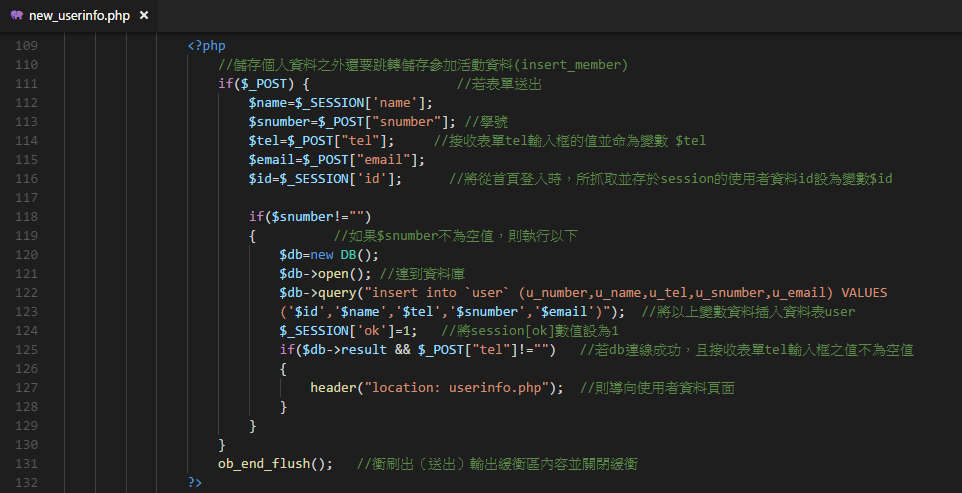Click line number 120
Screen dimensions: 962x493
point(26,254)
